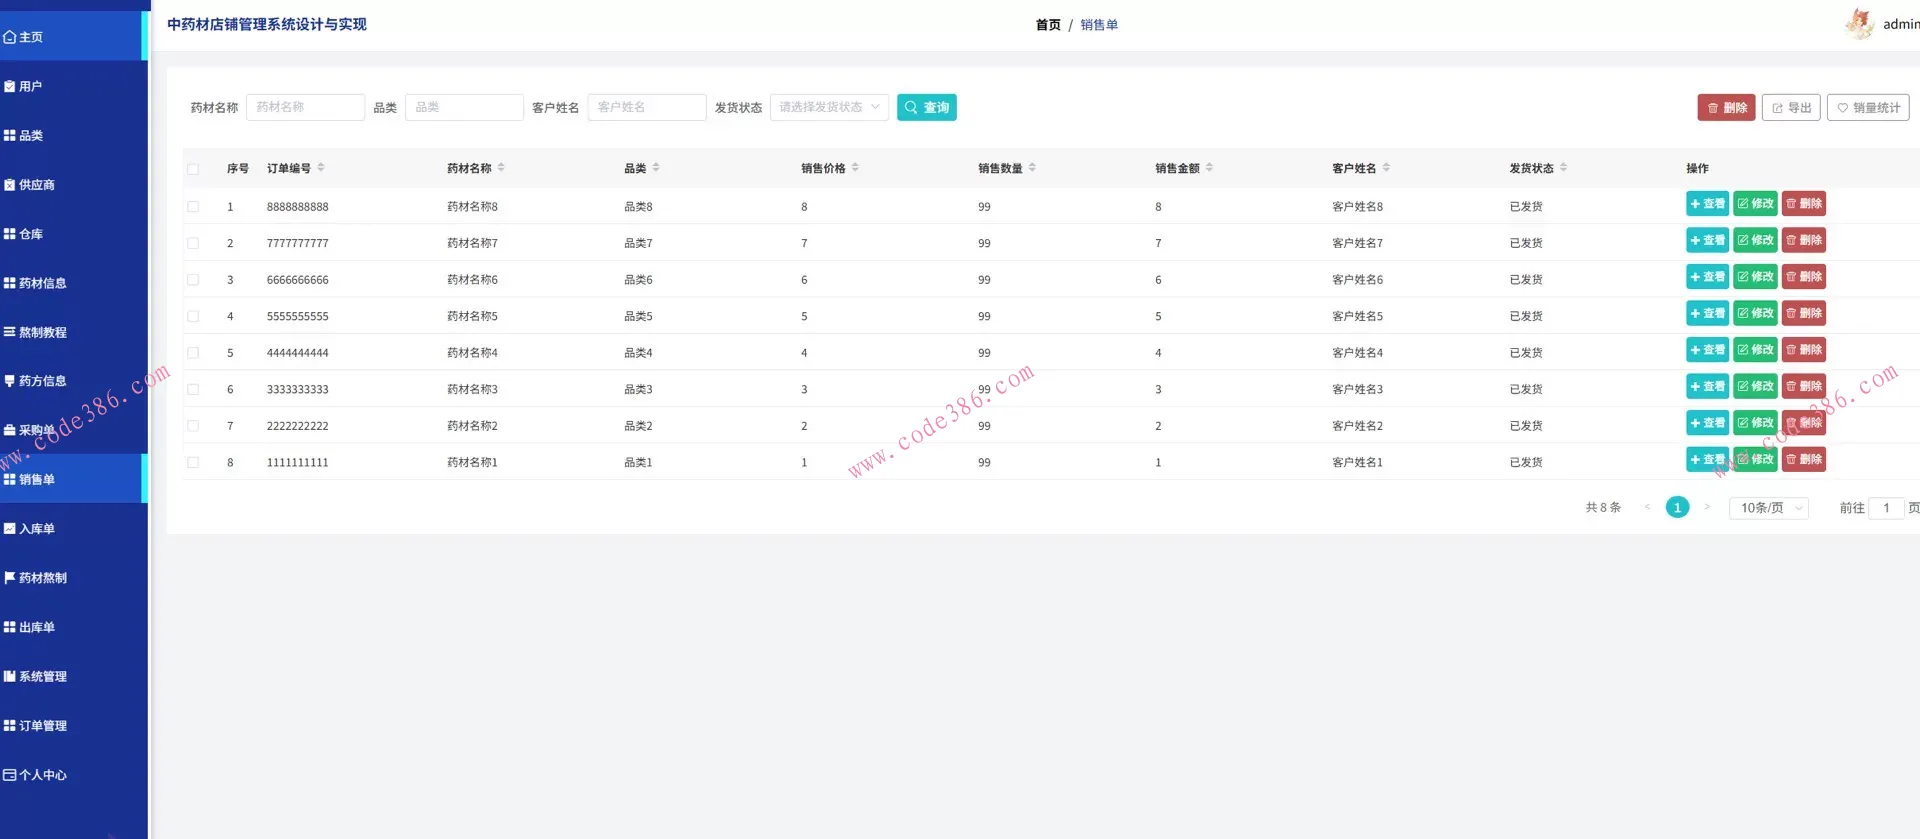Open 药材信息 sidebar entry
Viewport: 1920px width, 839px height.
(x=72, y=283)
